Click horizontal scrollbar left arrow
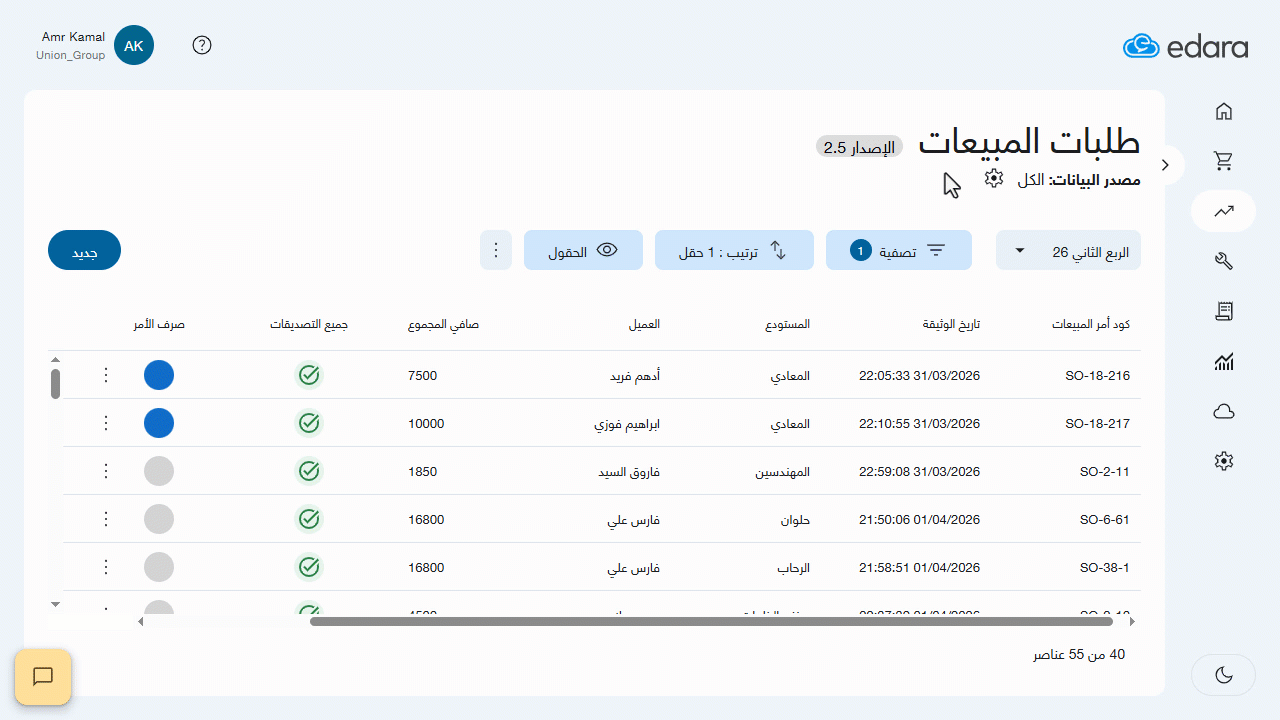 tap(141, 621)
